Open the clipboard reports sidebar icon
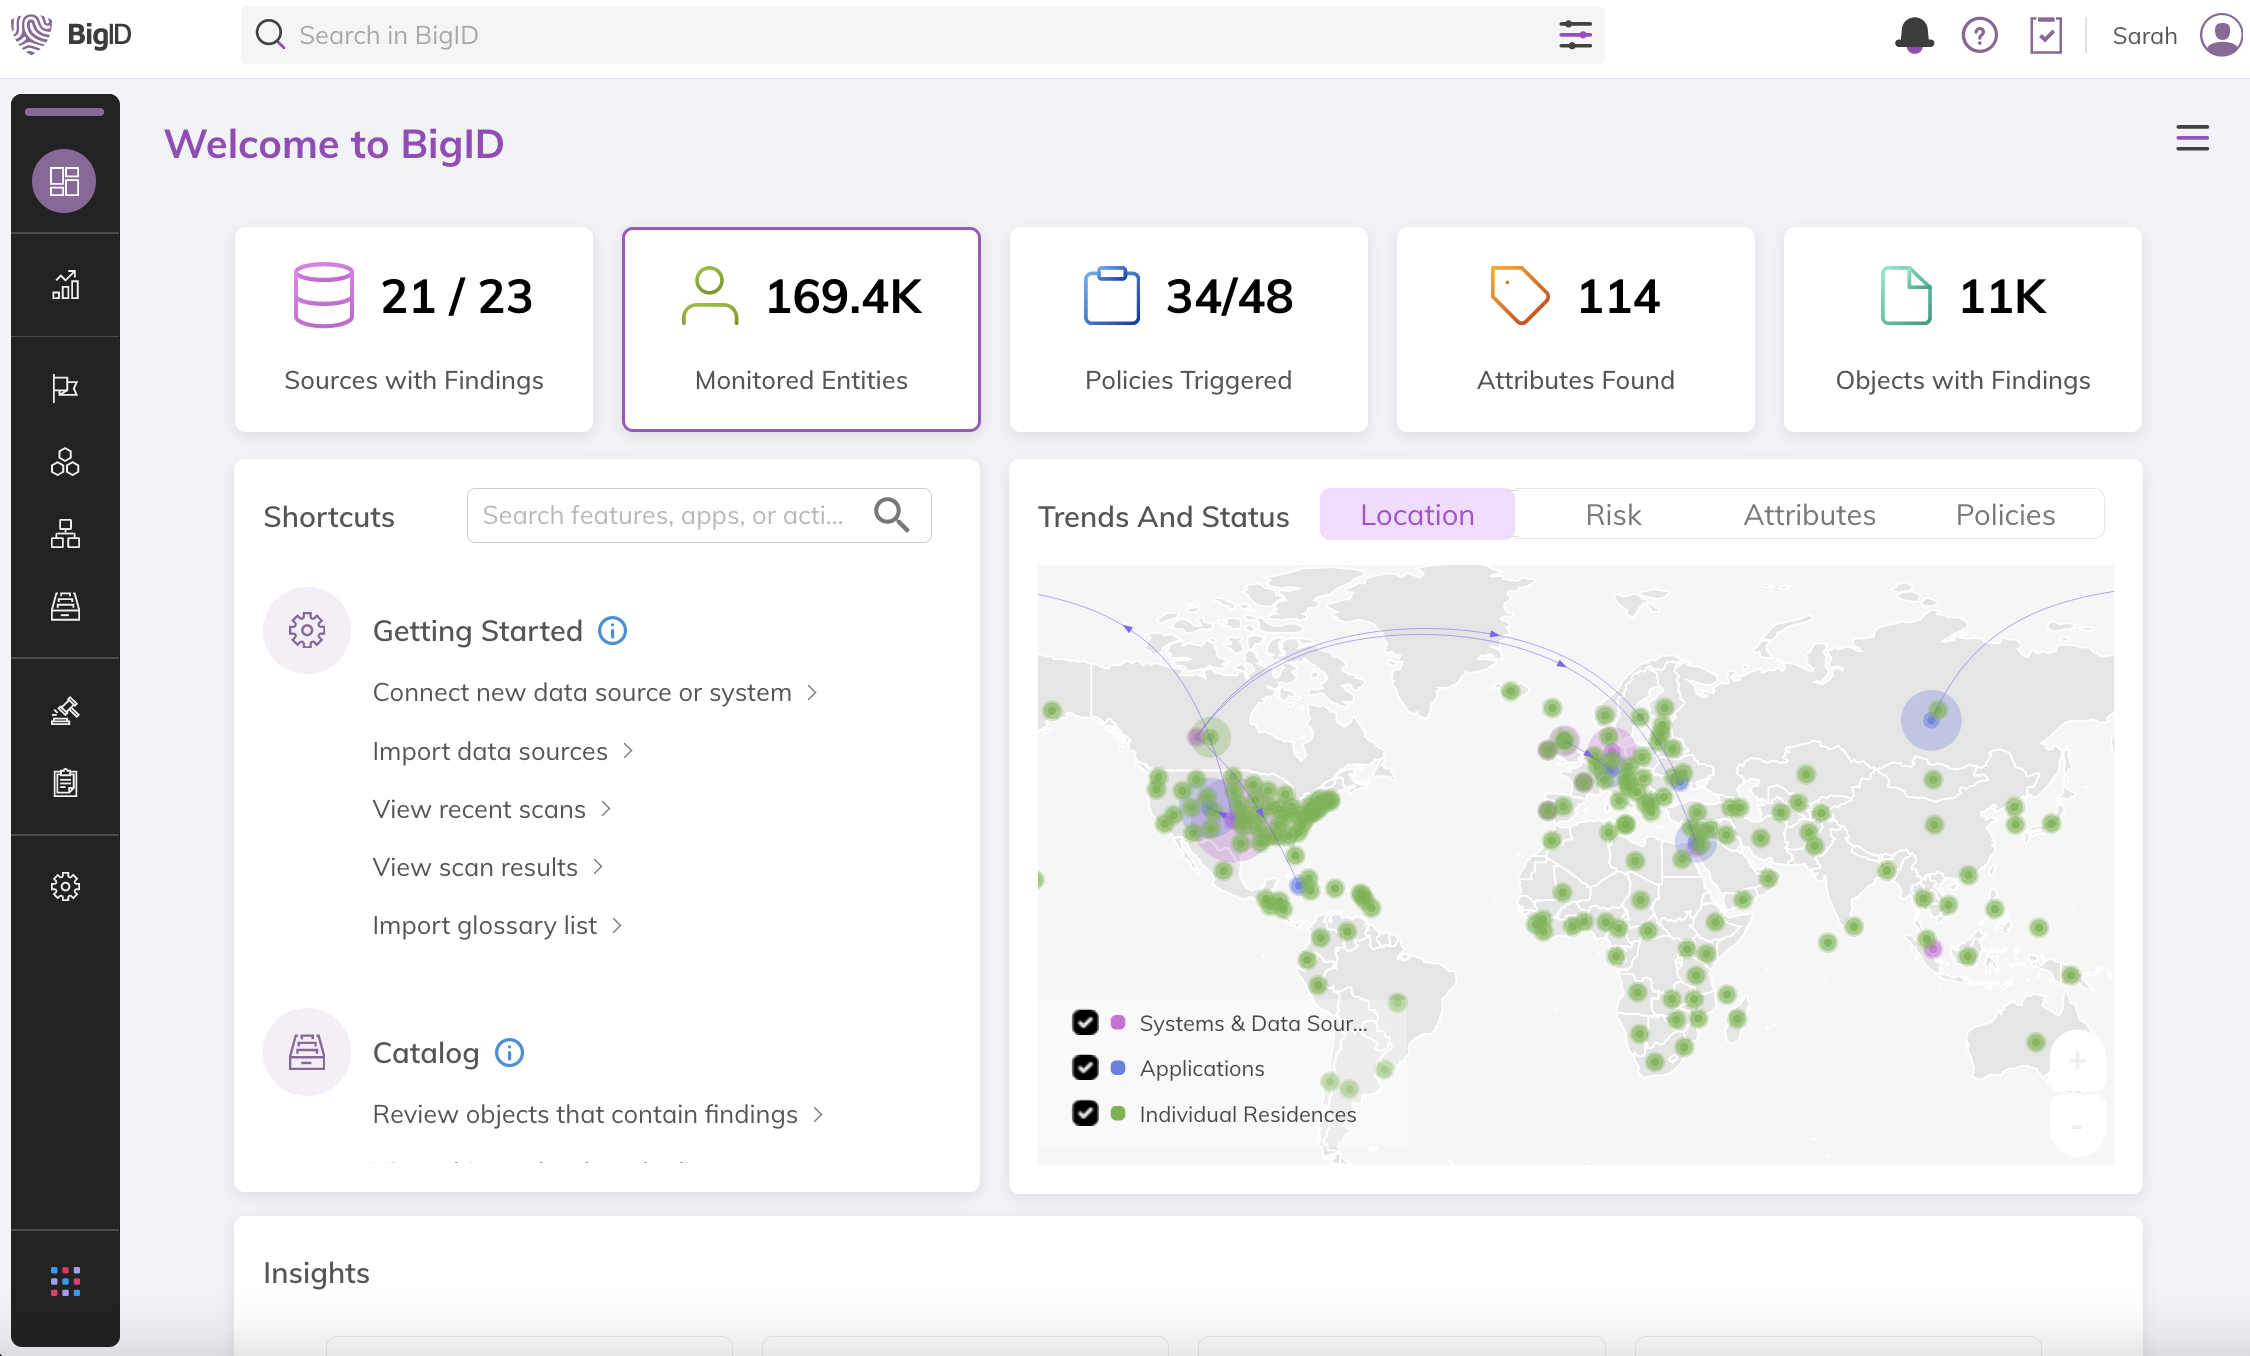2250x1356 pixels. click(x=65, y=782)
